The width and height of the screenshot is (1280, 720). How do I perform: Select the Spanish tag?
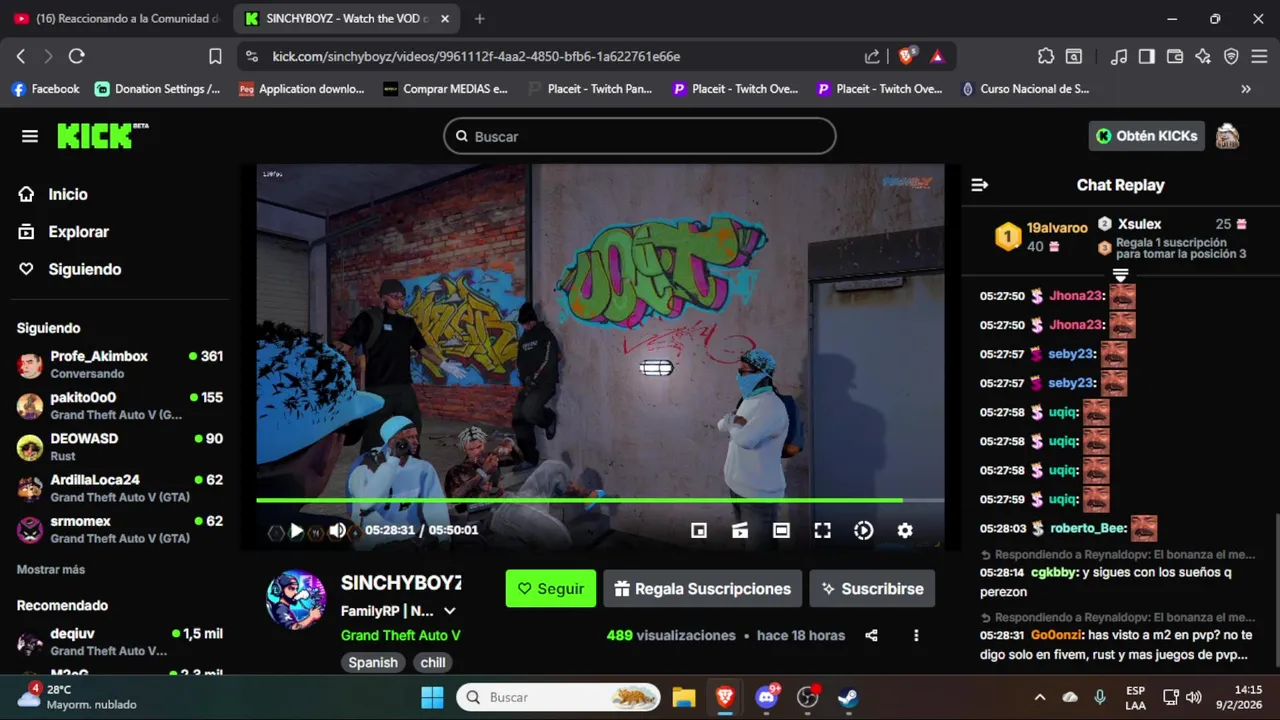tap(373, 662)
